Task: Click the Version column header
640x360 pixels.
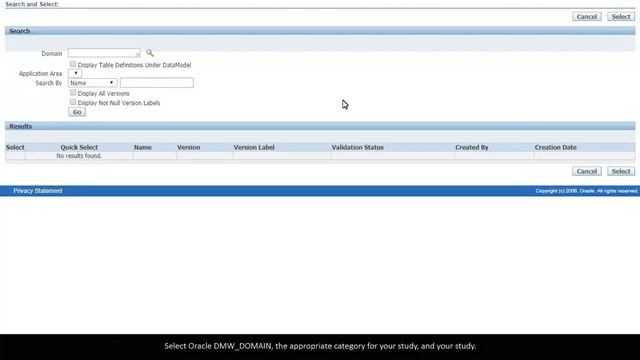Action: click(189, 147)
